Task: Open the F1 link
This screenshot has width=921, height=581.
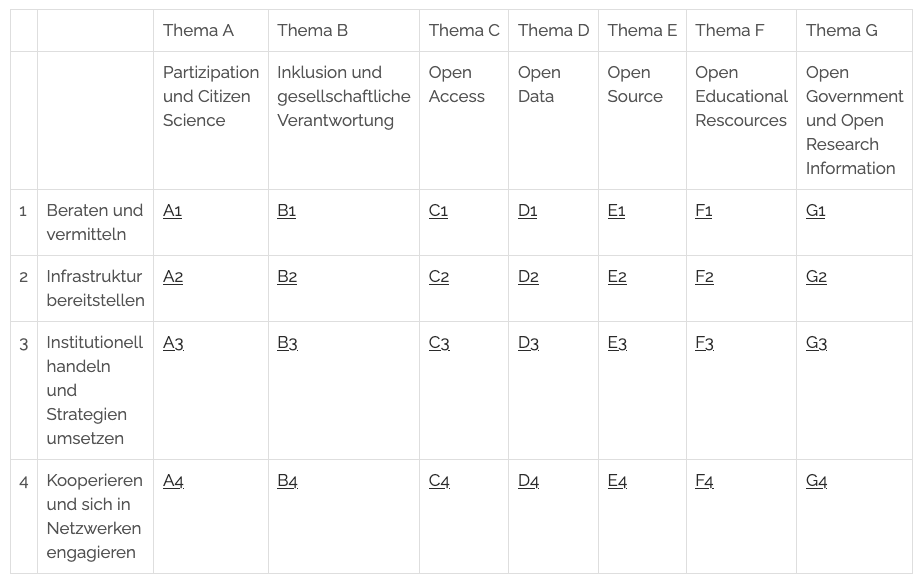Action: point(704,211)
